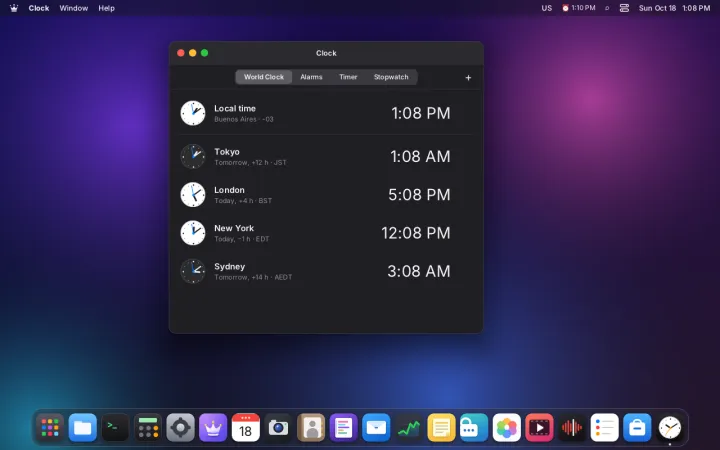Click the 5:08 PM London time
The width and height of the screenshot is (720, 450).
coord(419,194)
